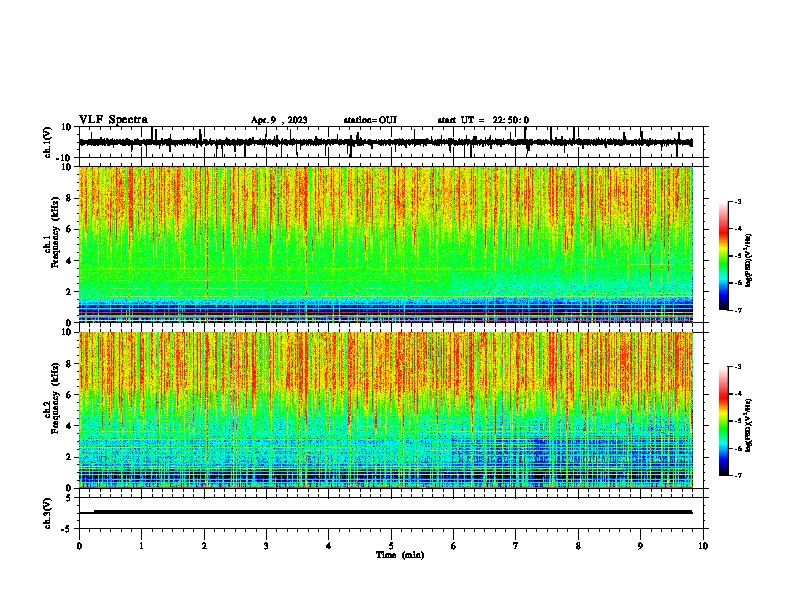Select the "Apr. 9, 2023" date label
The image size is (792, 612).
[x=279, y=120]
